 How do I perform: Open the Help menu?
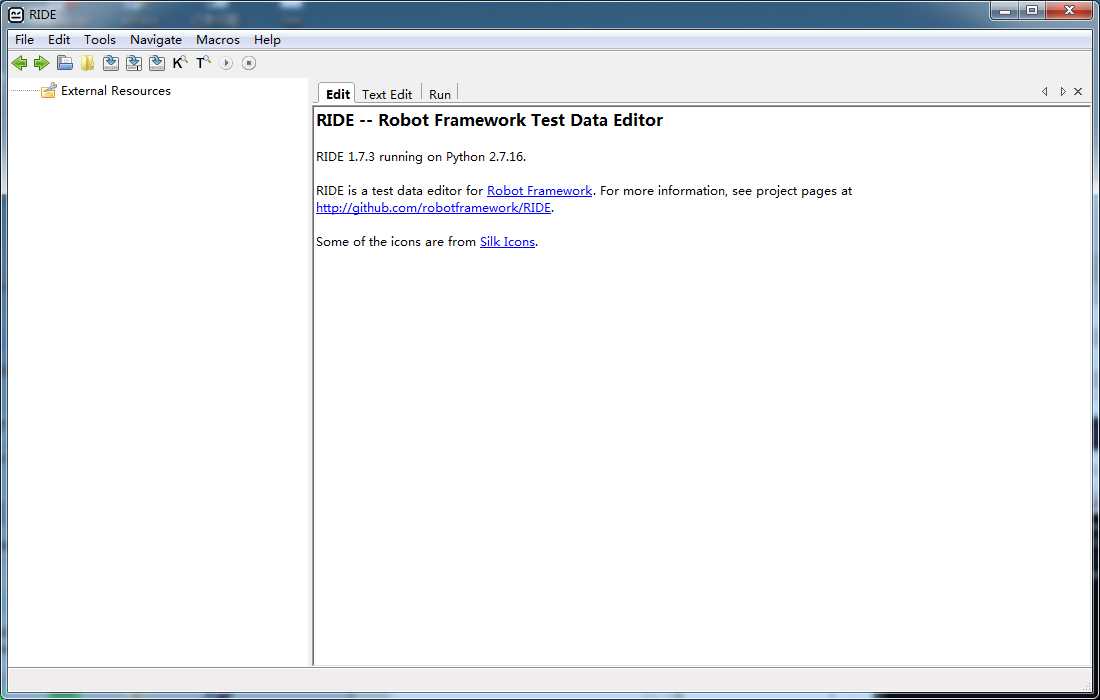tap(267, 40)
